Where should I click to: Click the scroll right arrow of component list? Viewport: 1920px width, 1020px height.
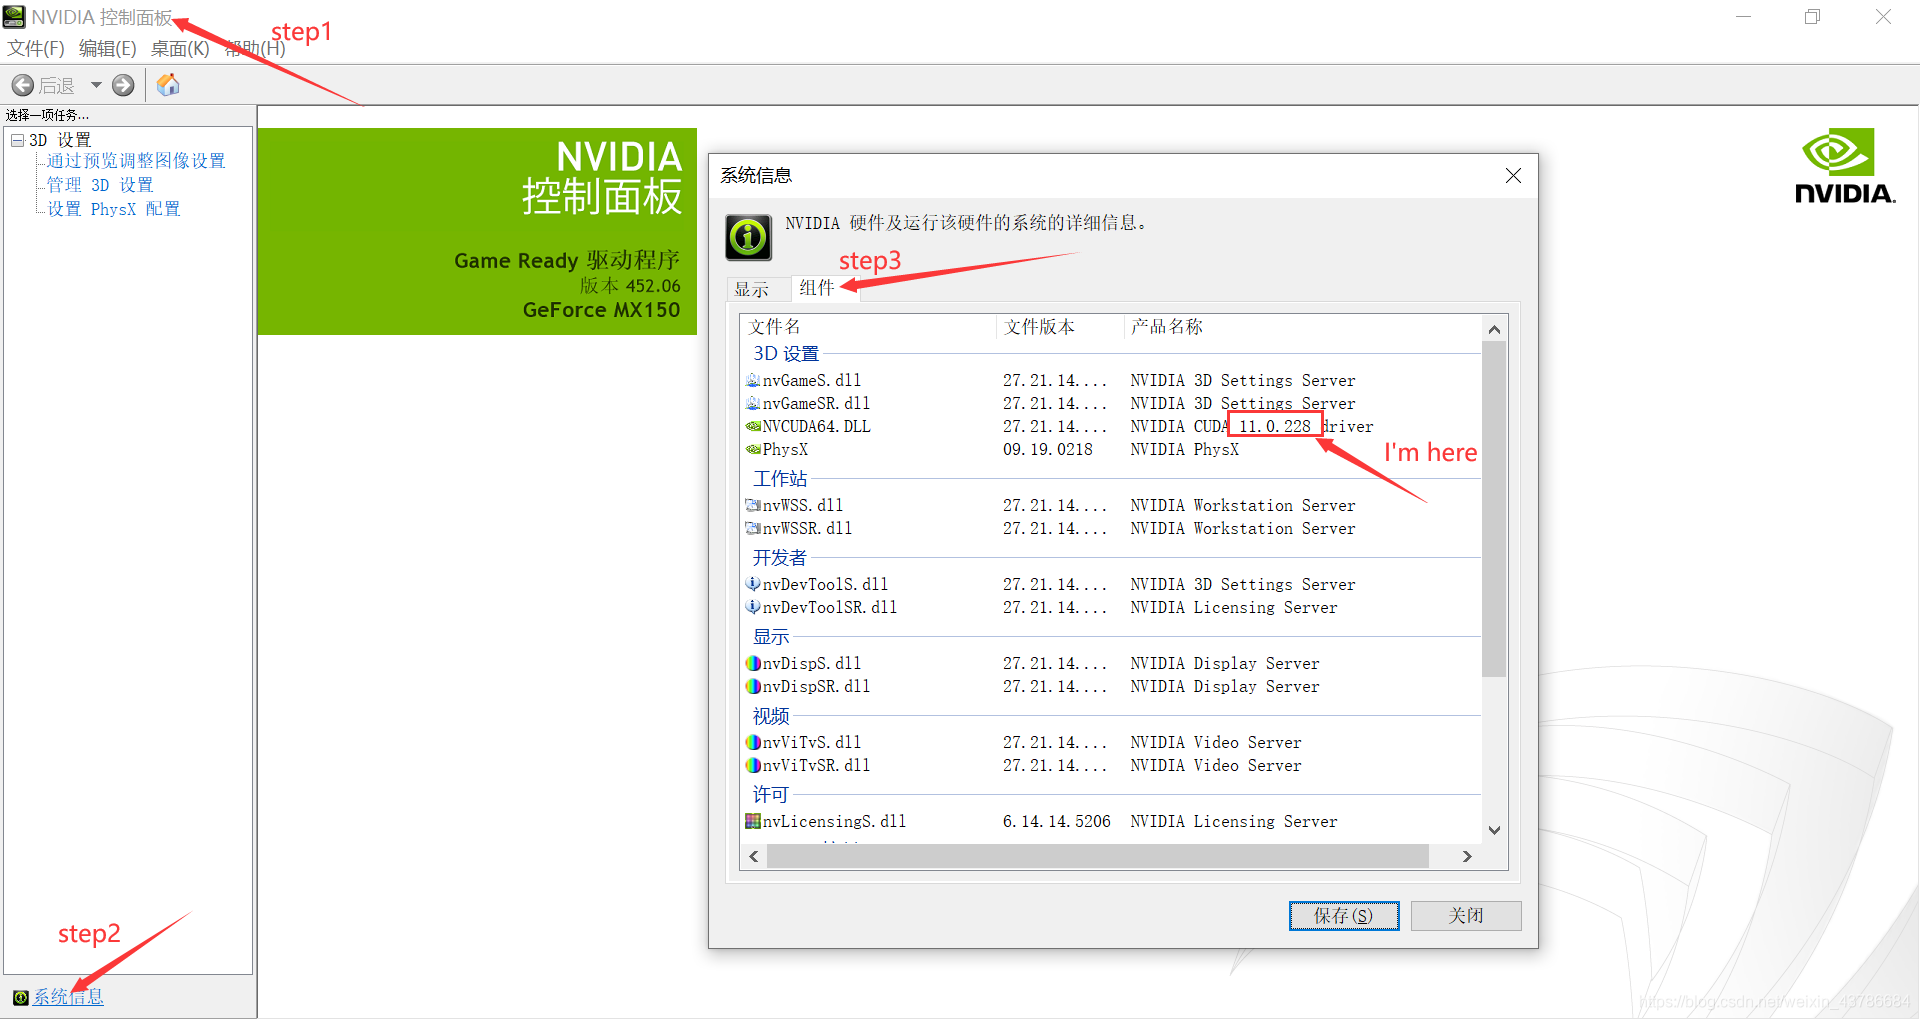tap(1467, 857)
